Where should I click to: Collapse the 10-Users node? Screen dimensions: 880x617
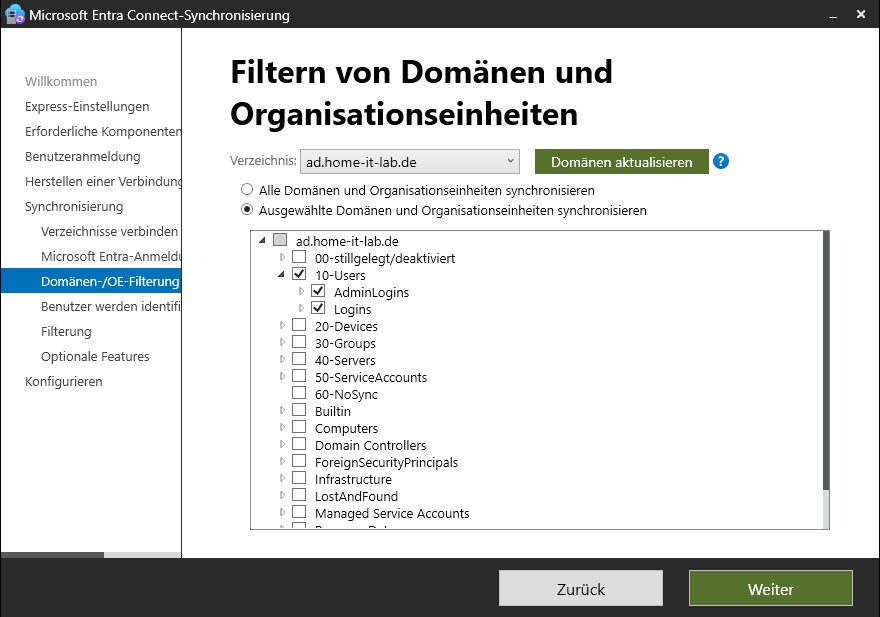point(281,275)
